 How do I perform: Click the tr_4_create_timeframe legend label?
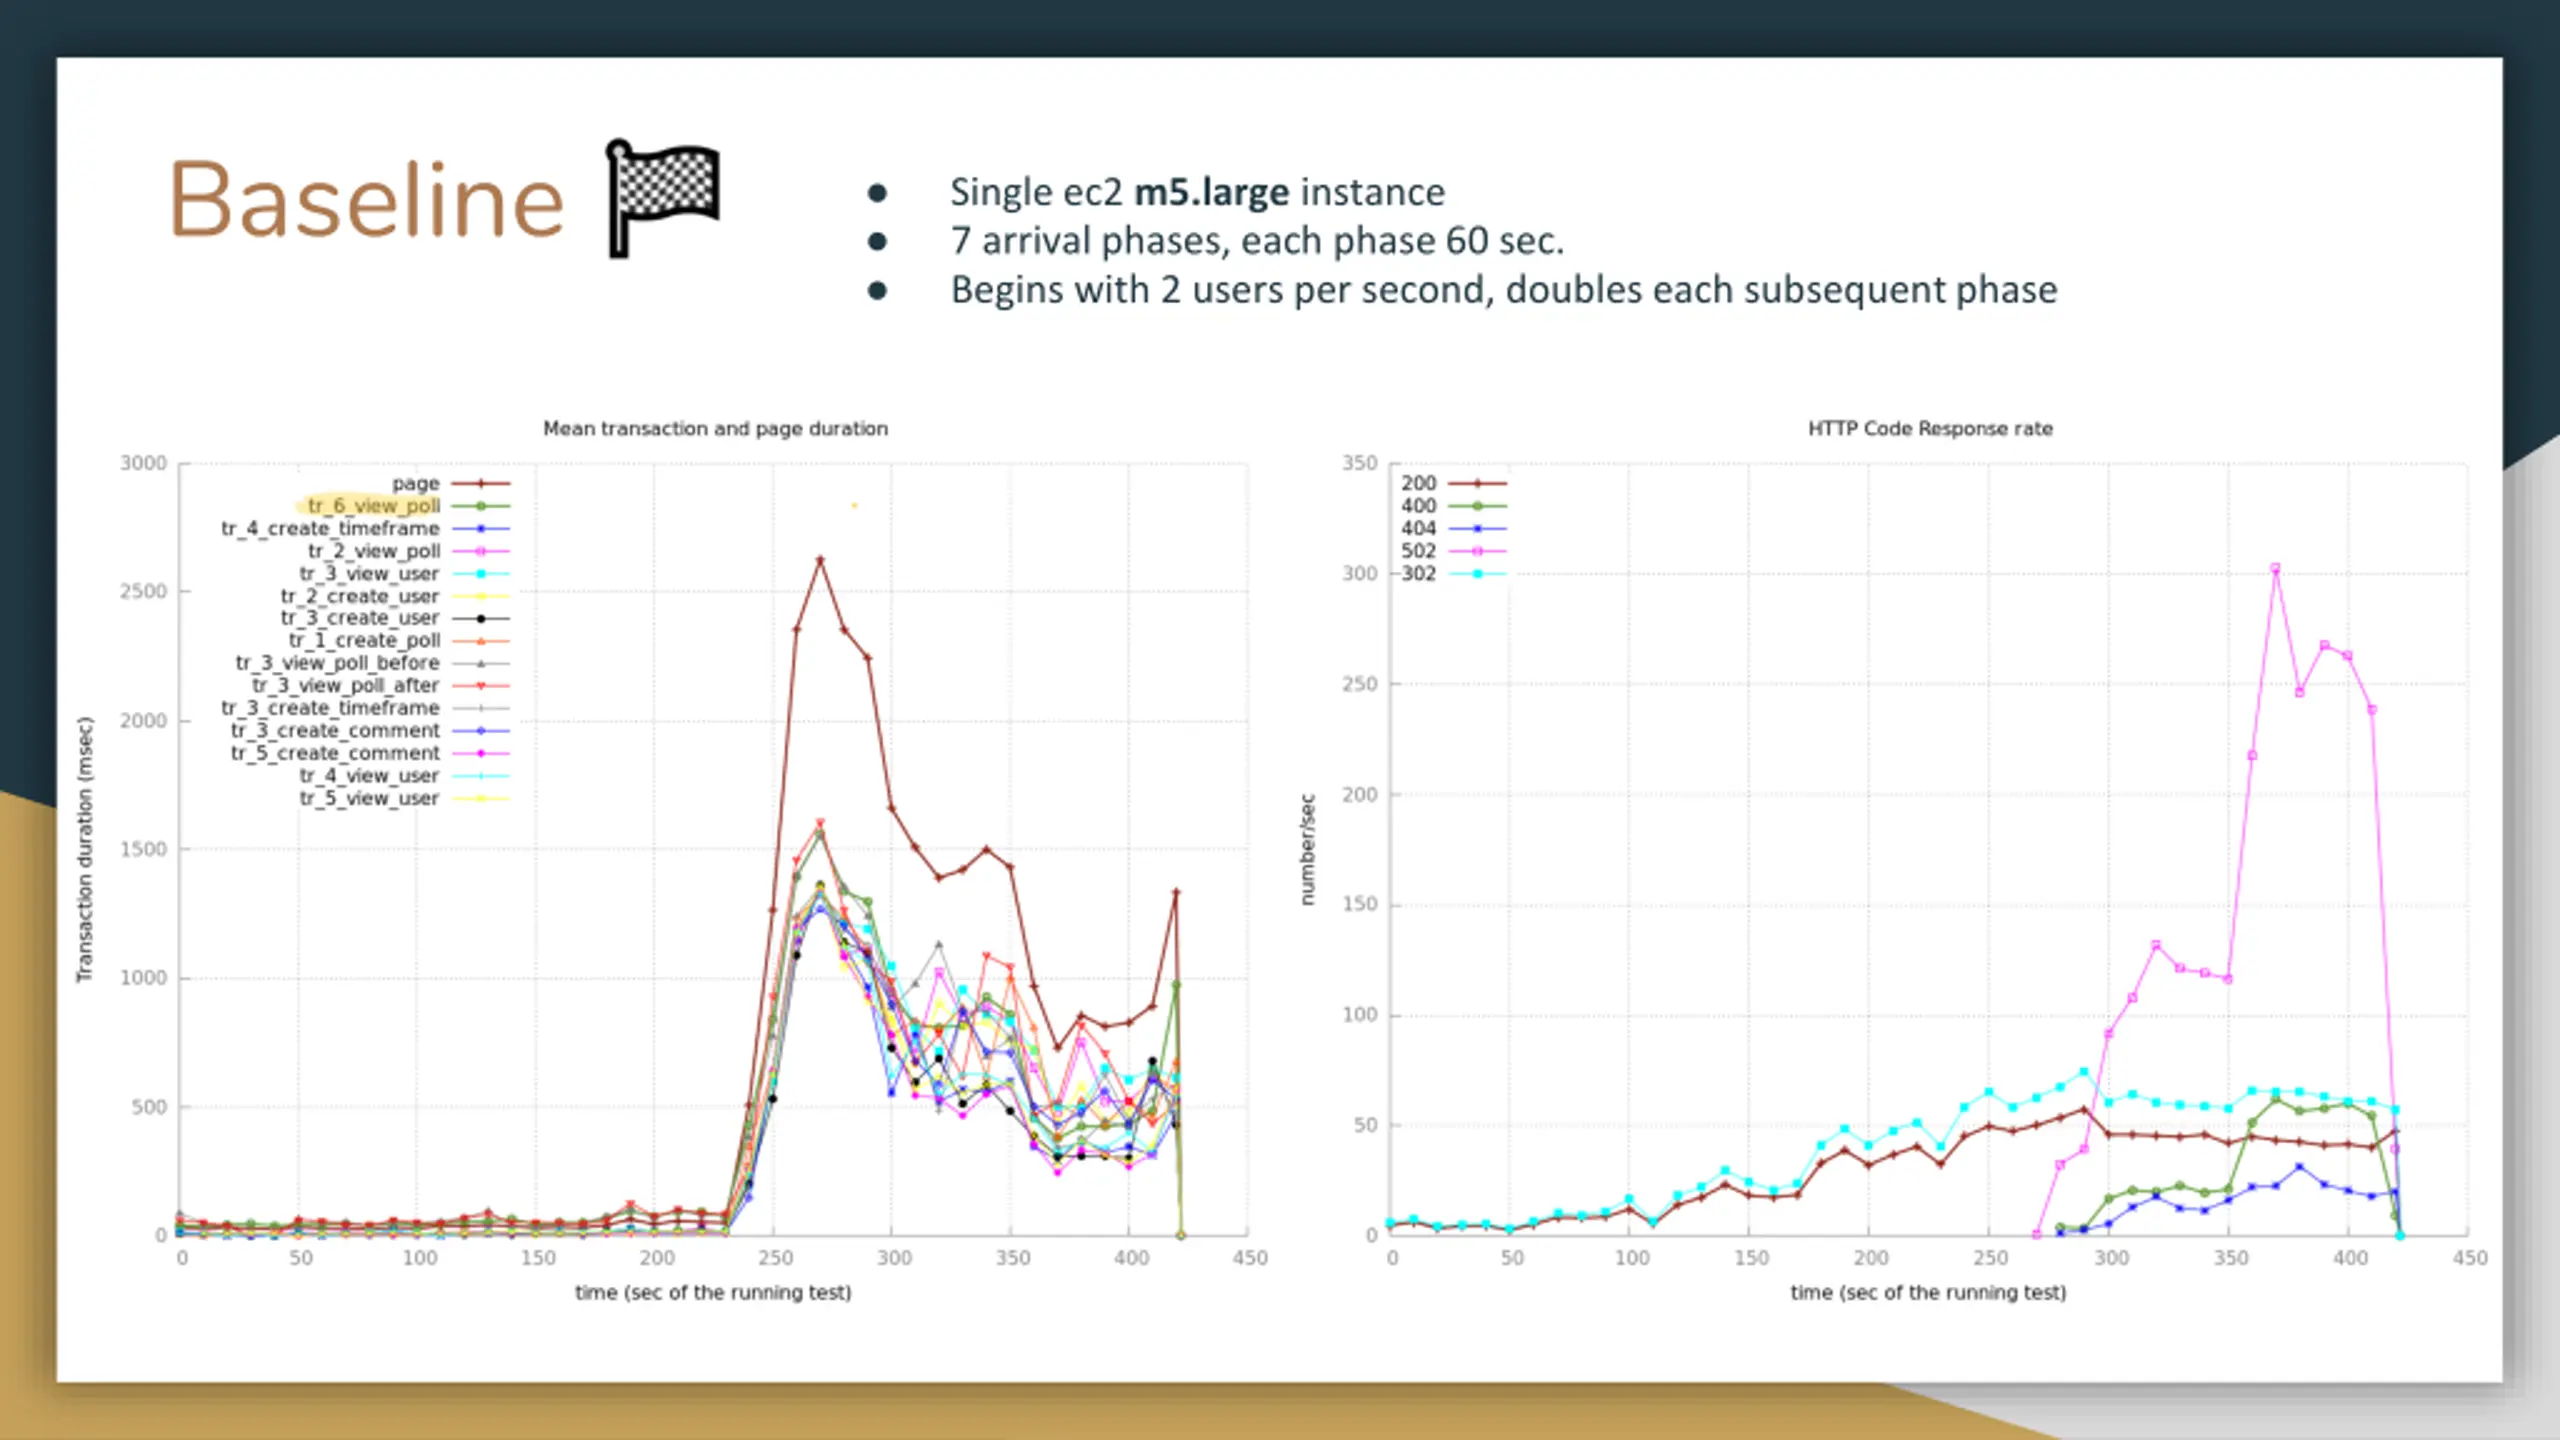(x=330, y=528)
